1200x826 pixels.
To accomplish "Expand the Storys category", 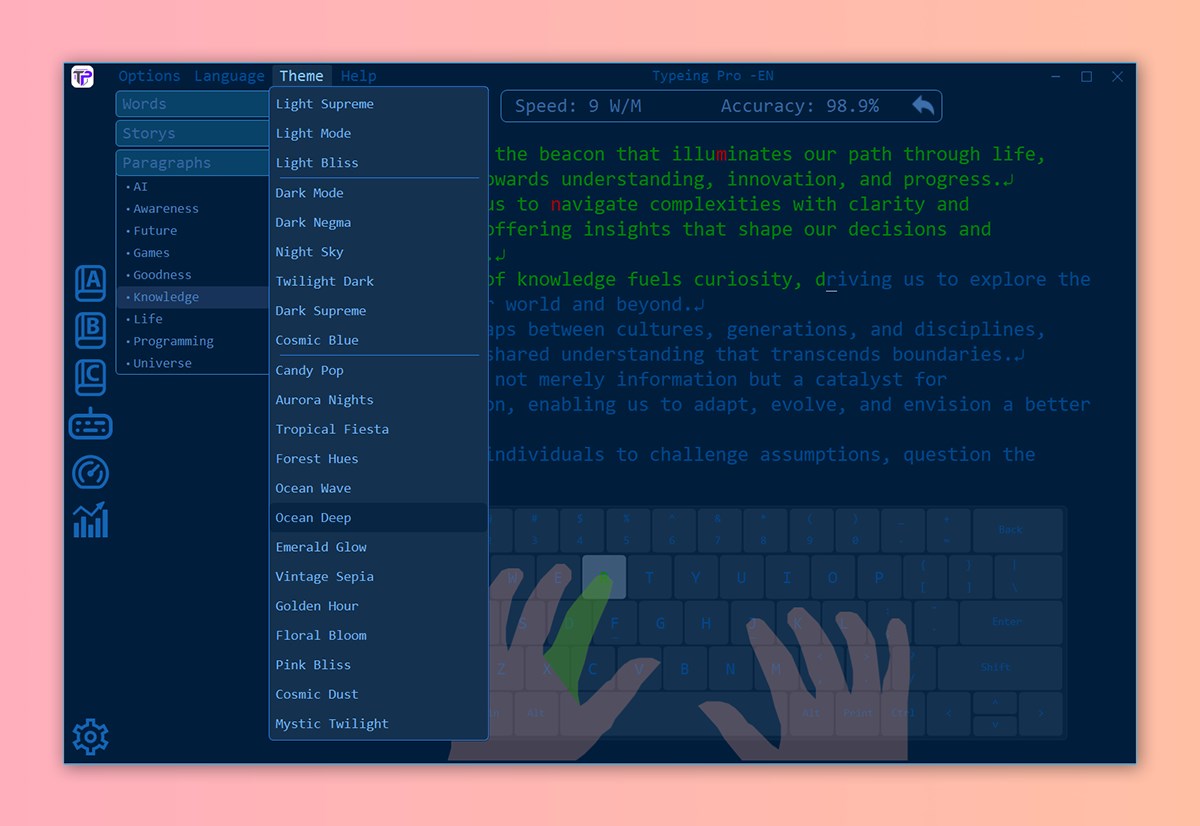I will [x=192, y=133].
